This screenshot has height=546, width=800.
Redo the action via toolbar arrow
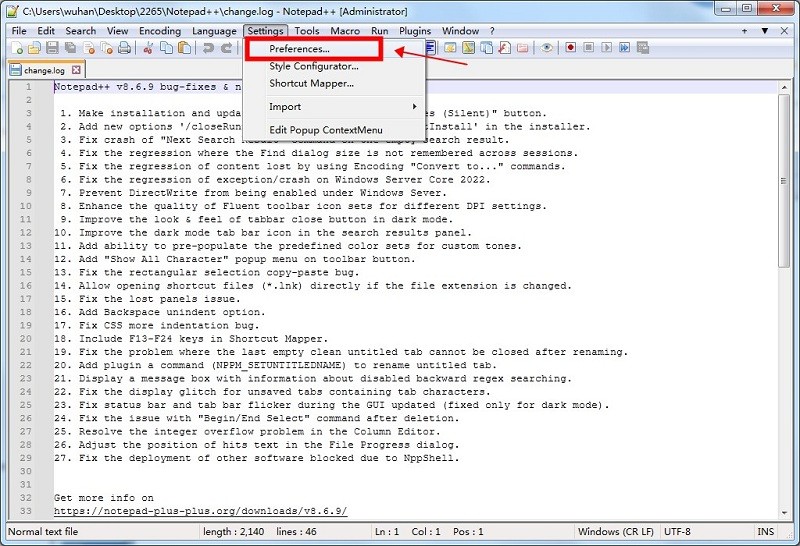pyautogui.click(x=226, y=48)
